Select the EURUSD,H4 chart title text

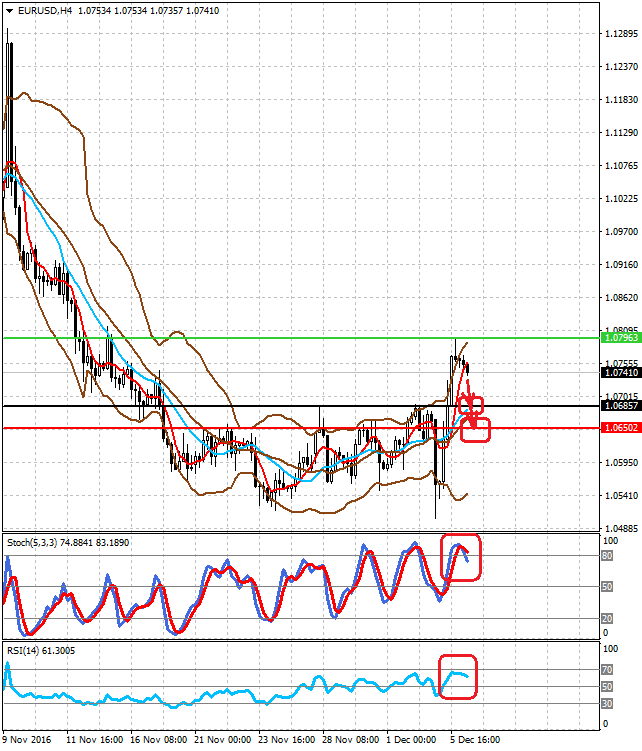(x=45, y=11)
